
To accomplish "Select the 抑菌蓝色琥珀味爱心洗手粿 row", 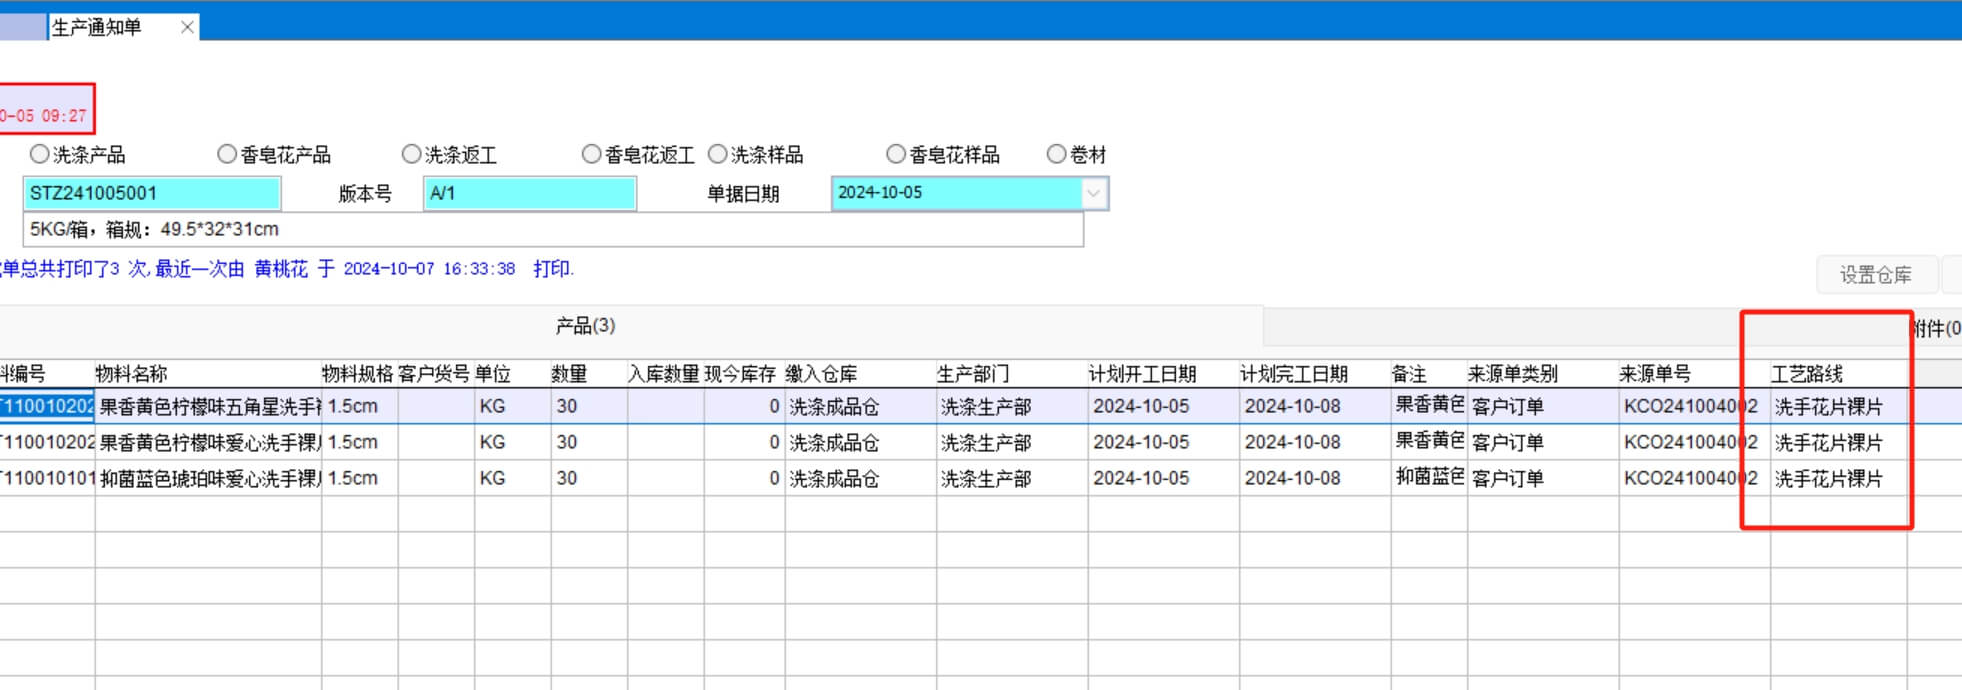I will click(x=209, y=479).
